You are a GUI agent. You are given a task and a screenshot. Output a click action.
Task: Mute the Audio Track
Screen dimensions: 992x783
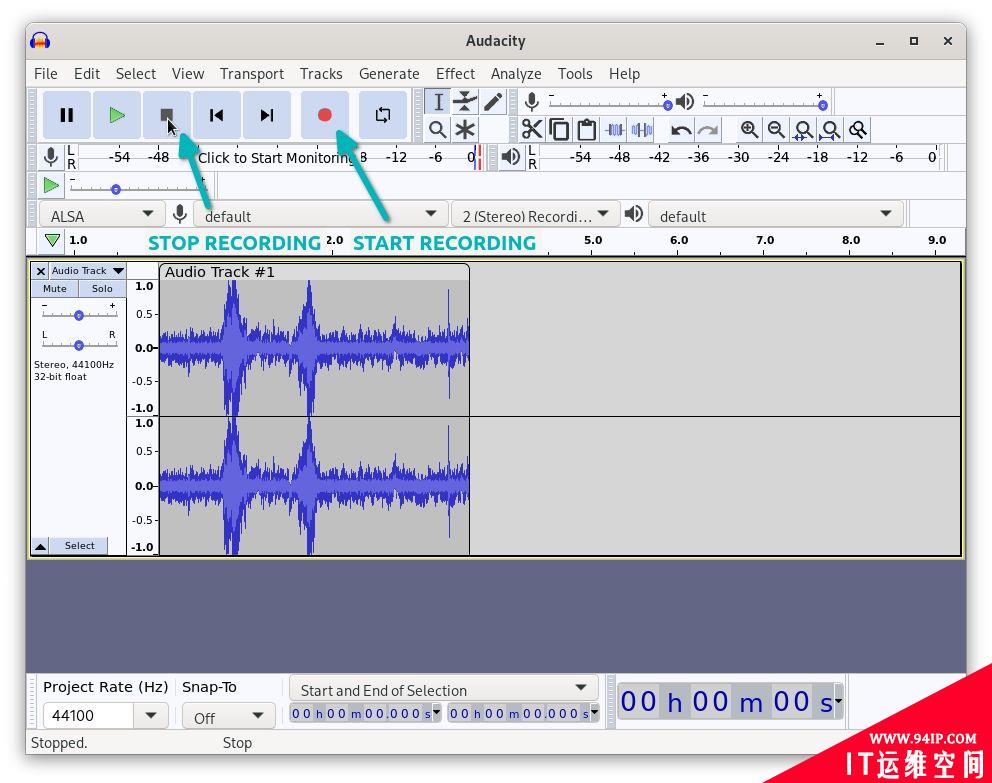[x=55, y=288]
